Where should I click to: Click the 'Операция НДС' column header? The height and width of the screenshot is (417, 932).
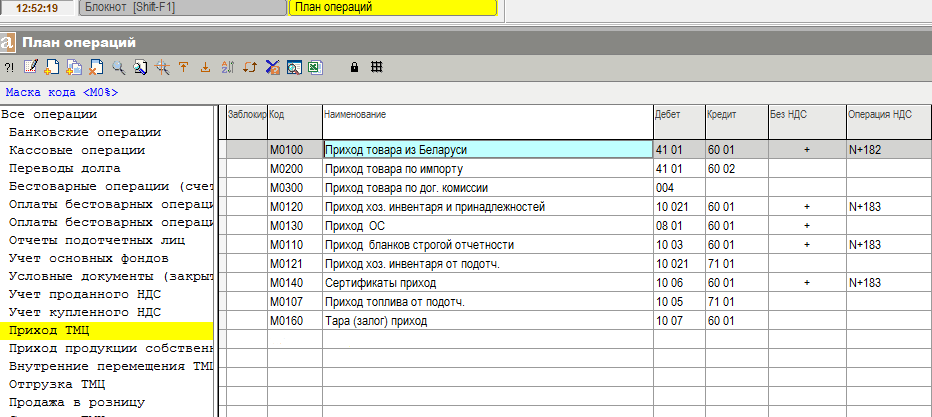[889, 122]
